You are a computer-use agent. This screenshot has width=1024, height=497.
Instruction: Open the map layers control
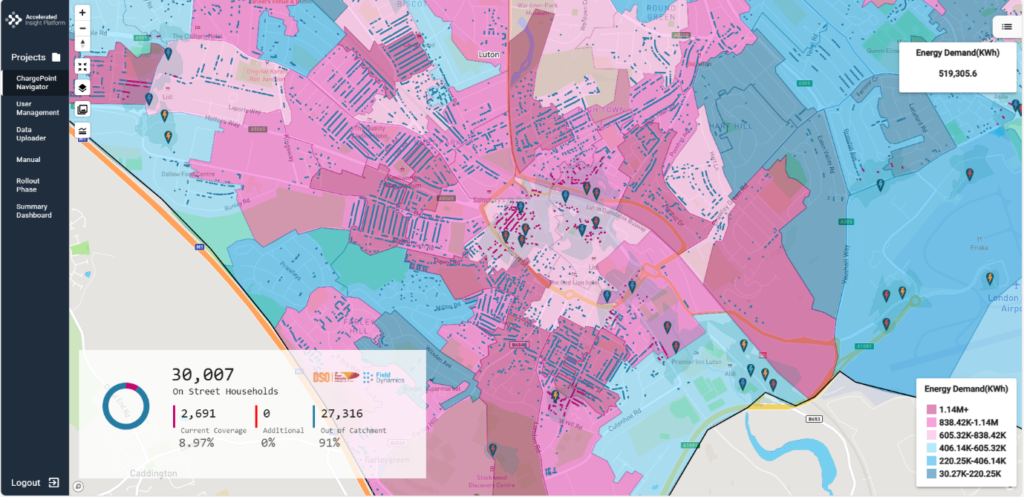coord(83,87)
